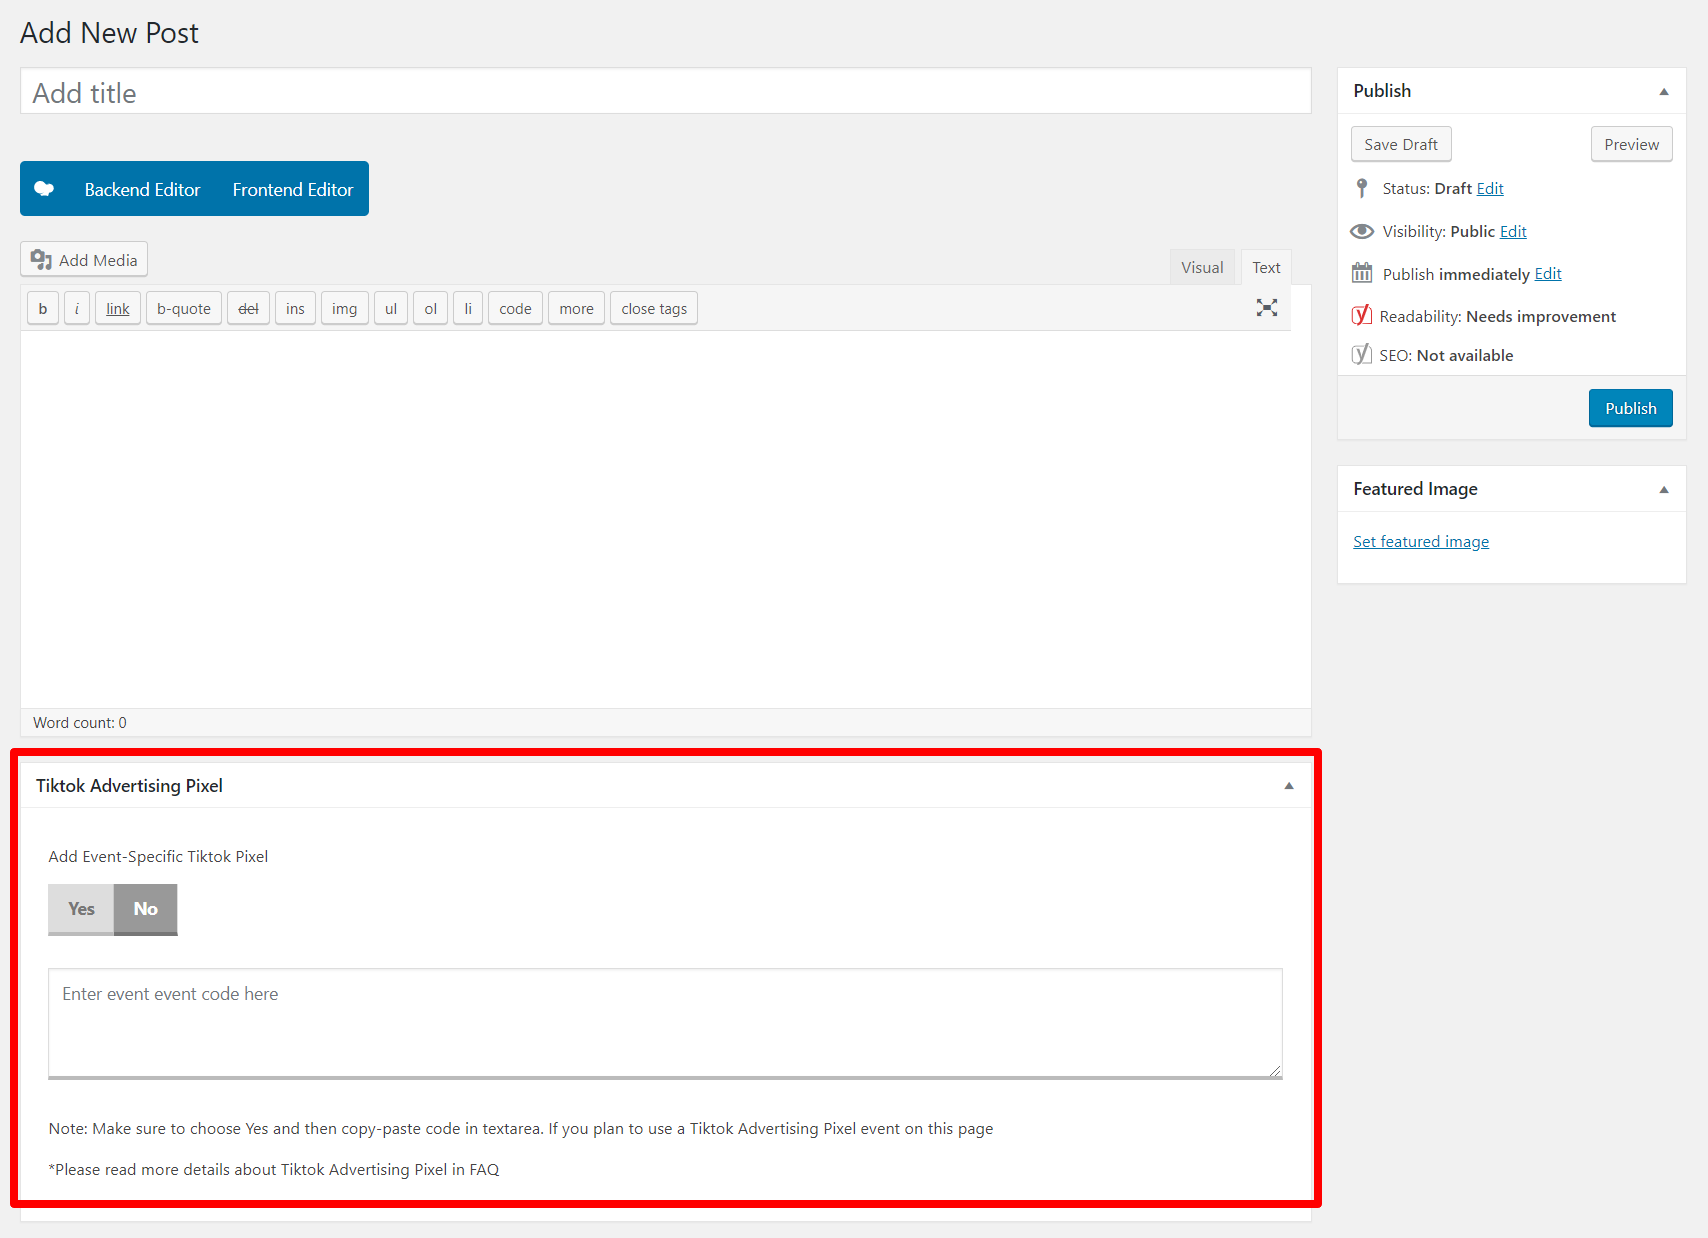
Task: Collapse the Publish panel
Action: click(x=1663, y=91)
